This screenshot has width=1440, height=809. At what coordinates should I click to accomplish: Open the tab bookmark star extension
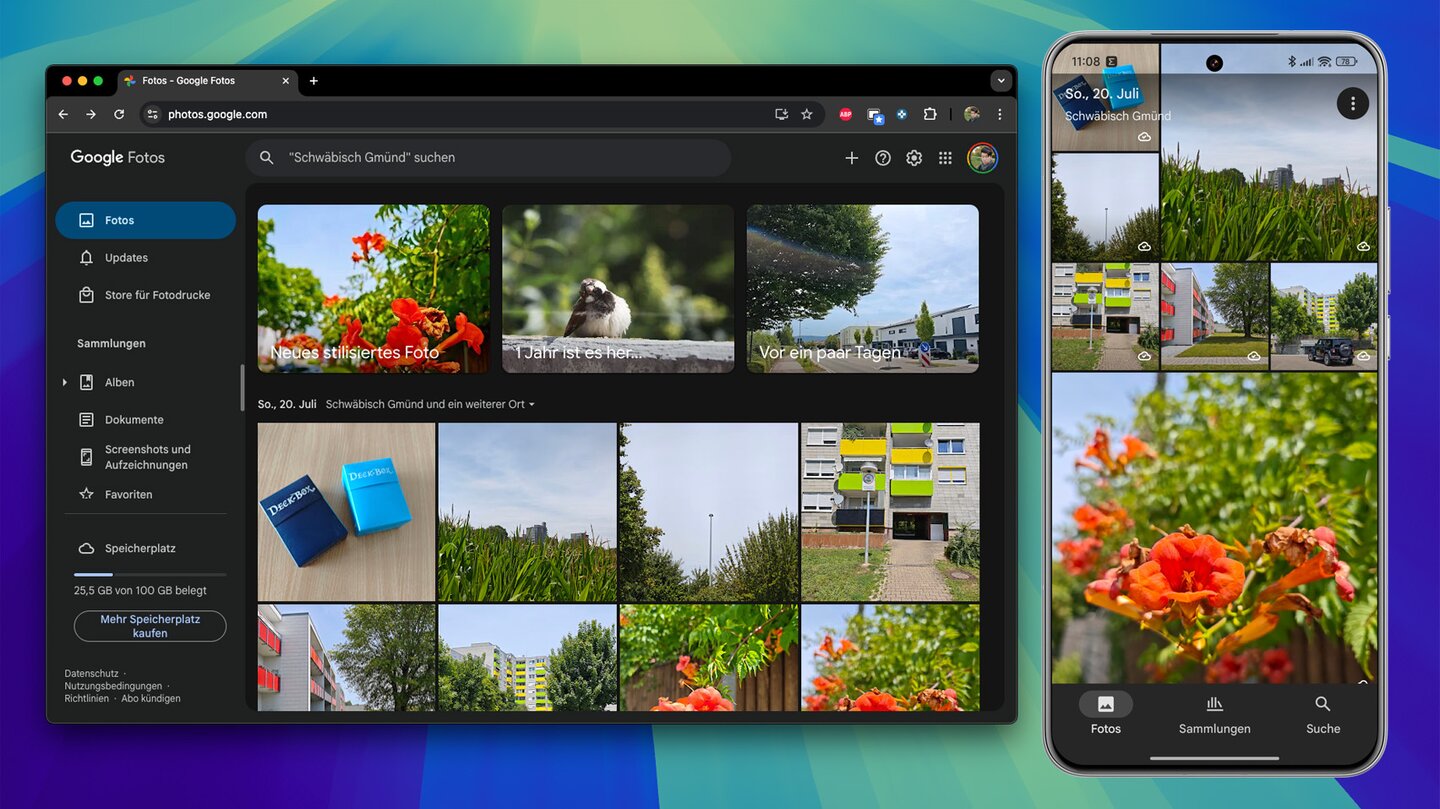875,115
